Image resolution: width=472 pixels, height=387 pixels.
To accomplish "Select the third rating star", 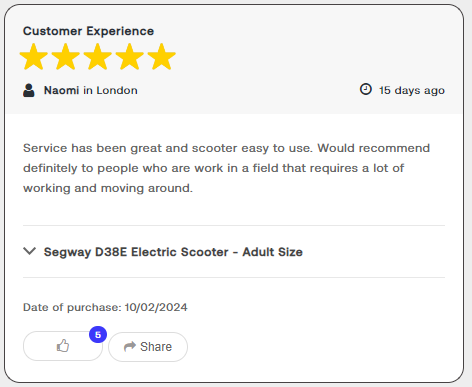I will 98,57.
